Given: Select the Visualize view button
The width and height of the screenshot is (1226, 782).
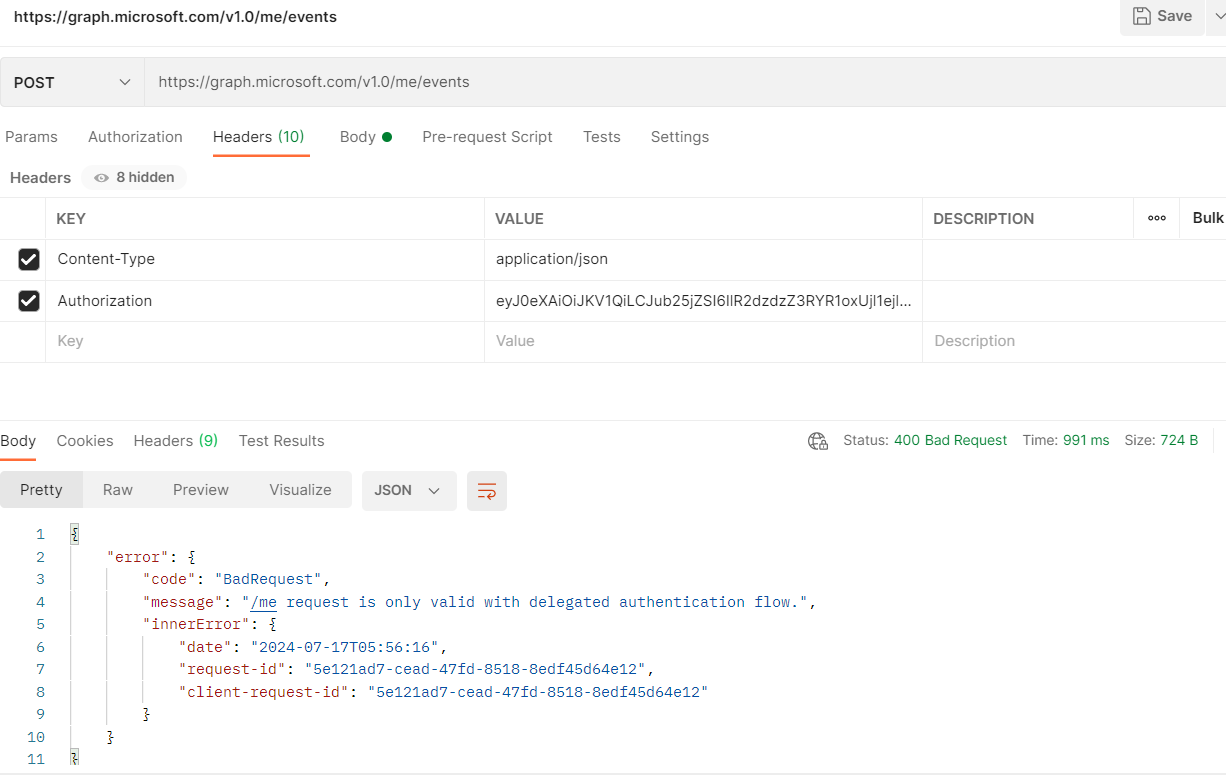Looking at the screenshot, I should pyautogui.click(x=300, y=490).
